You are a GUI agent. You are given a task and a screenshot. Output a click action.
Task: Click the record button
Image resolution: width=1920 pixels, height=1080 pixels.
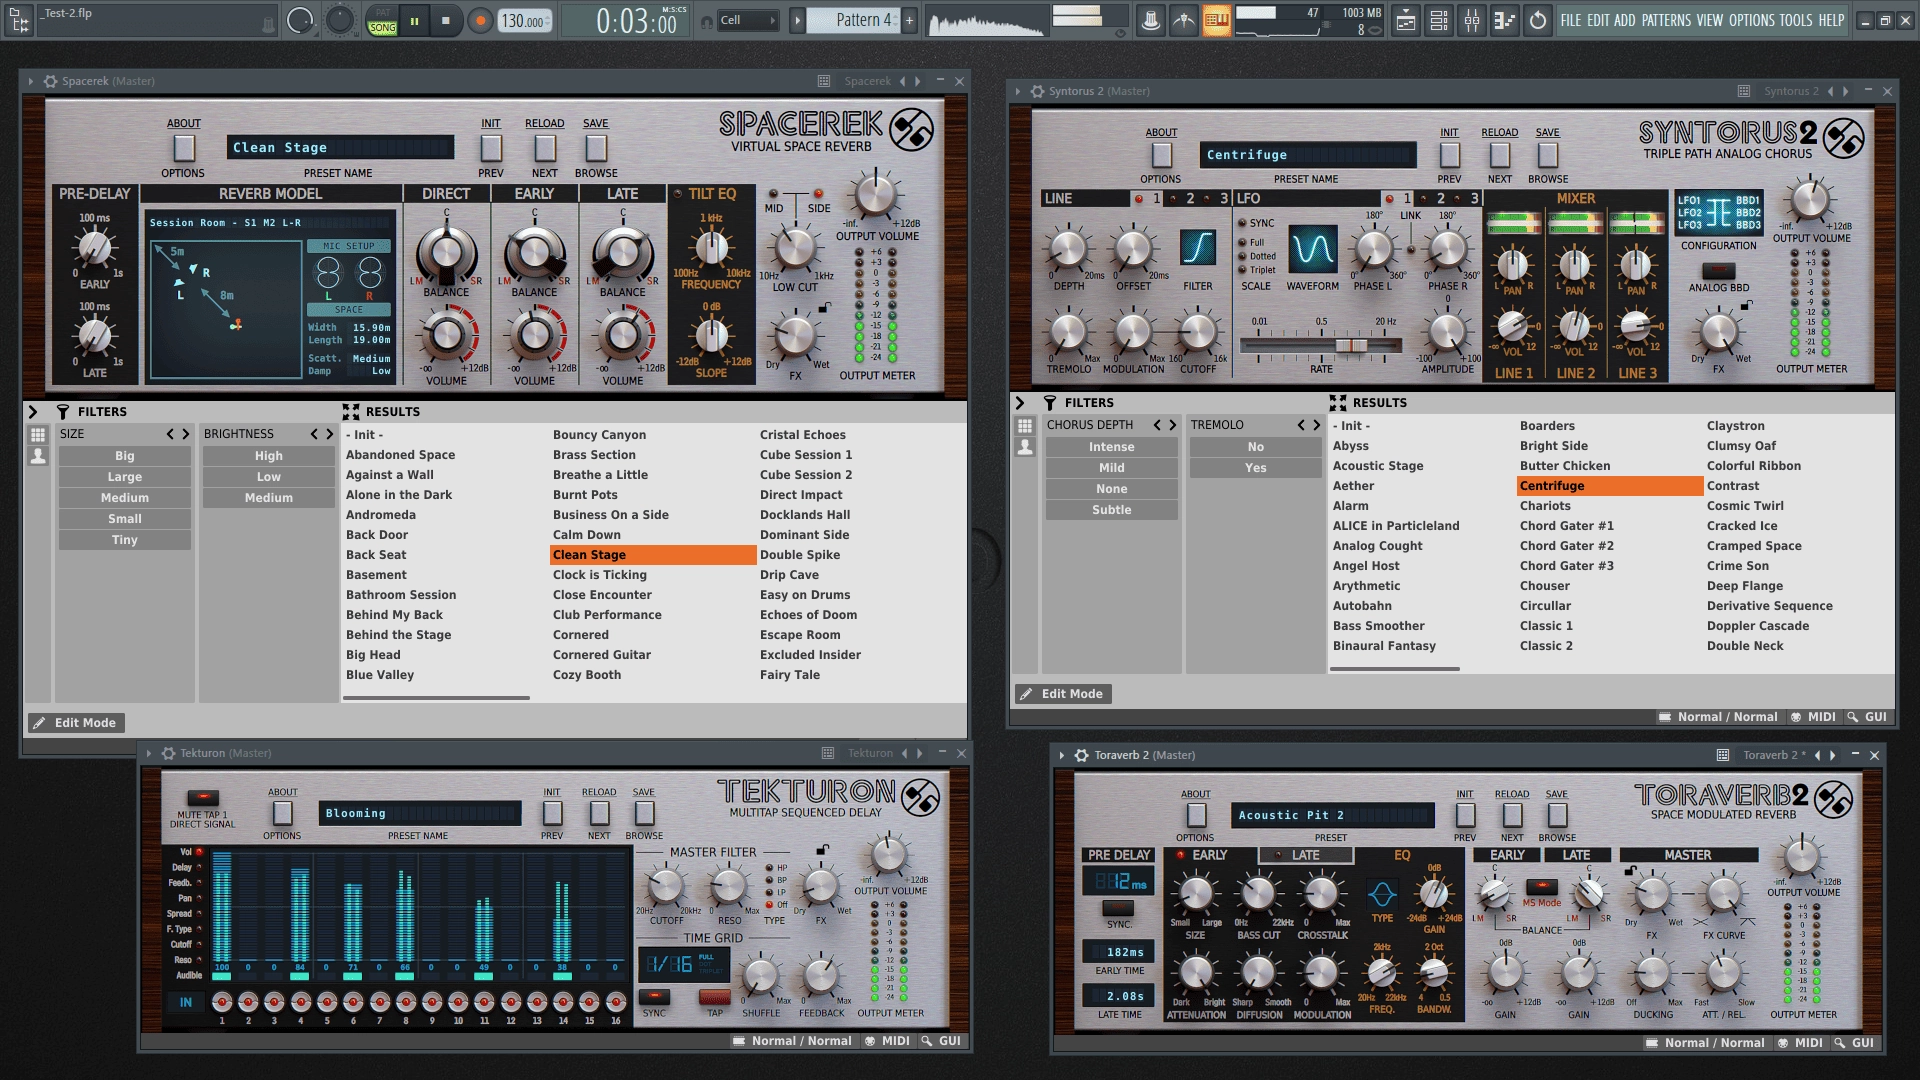[x=481, y=20]
